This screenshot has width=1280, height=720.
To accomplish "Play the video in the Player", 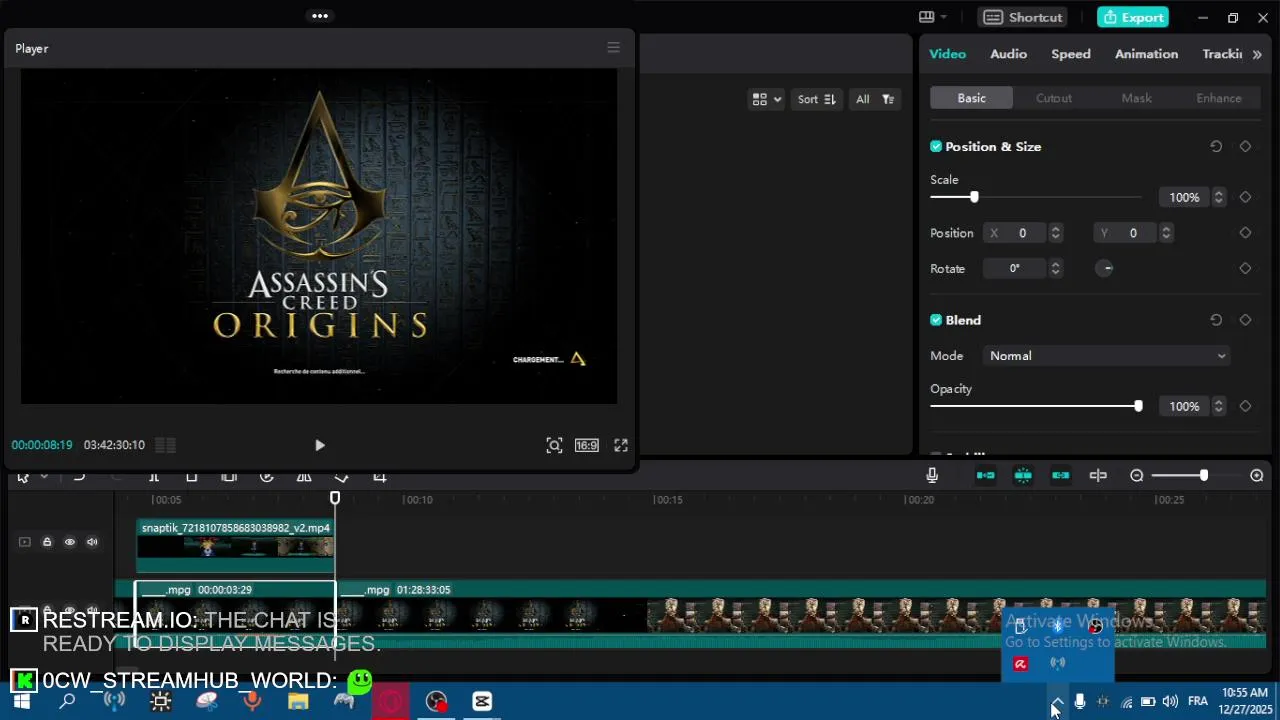I will point(320,445).
